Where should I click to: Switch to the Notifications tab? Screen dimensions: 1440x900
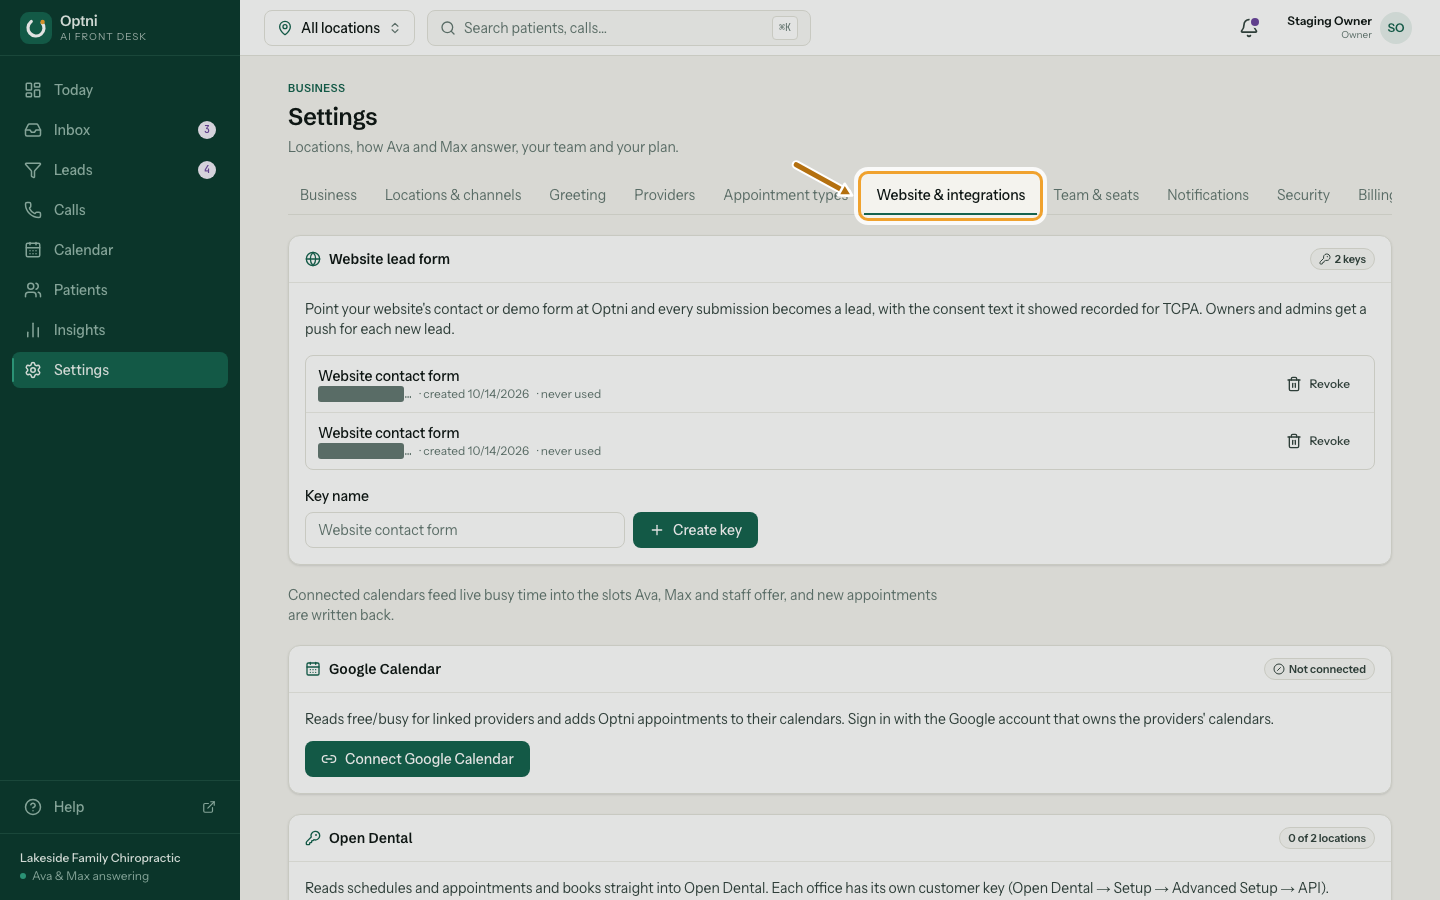(x=1208, y=195)
